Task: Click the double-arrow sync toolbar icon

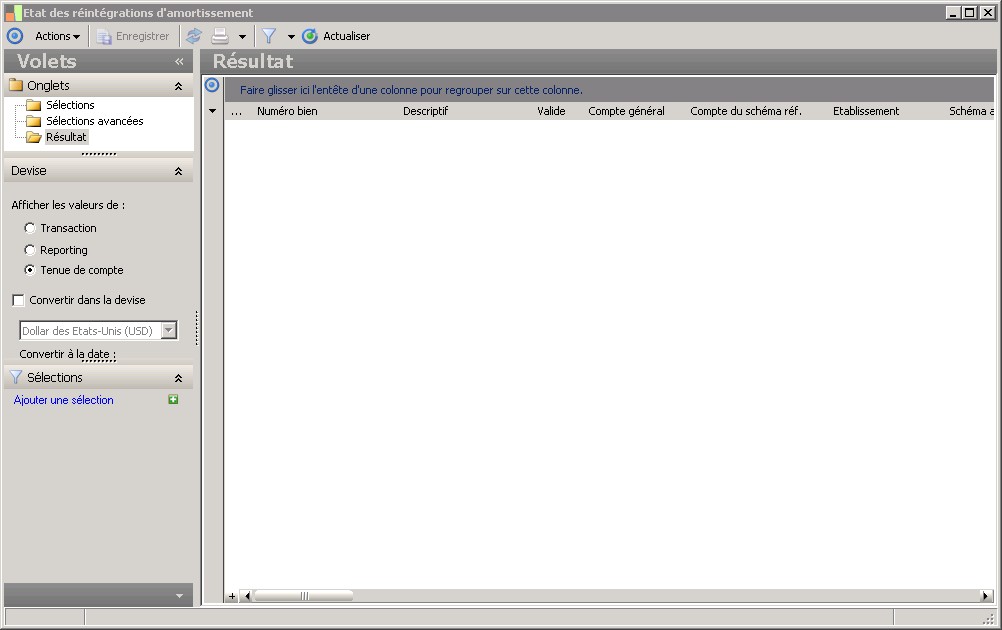Action: coord(194,36)
